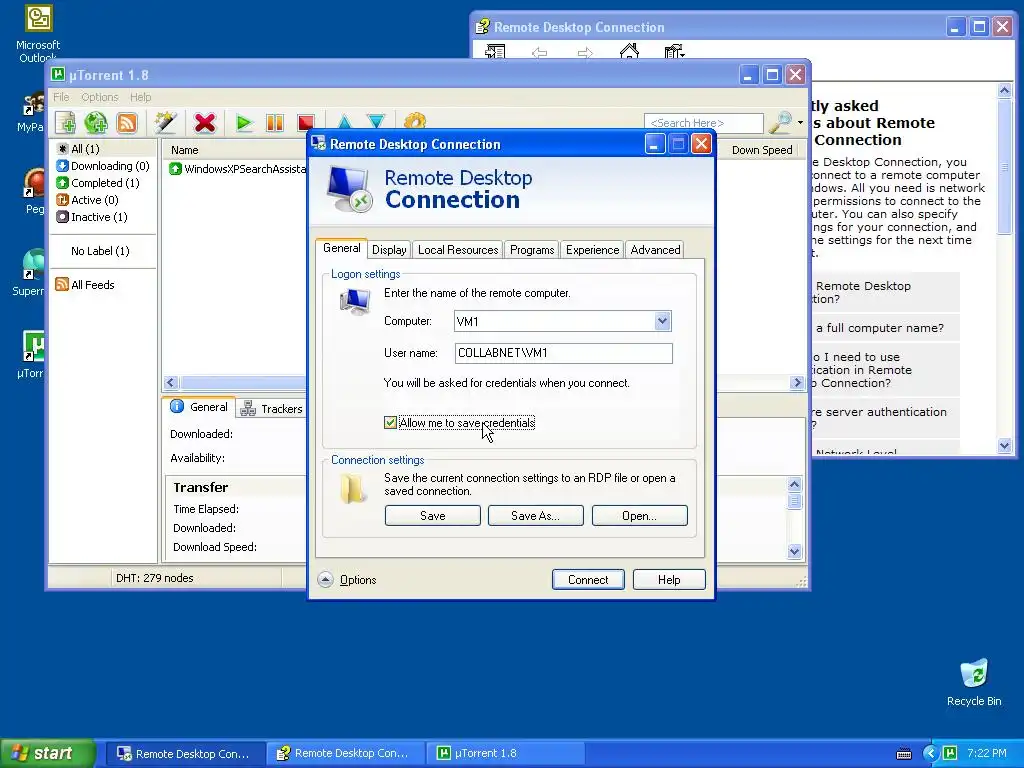Image resolution: width=1024 pixels, height=768 pixels.
Task: Select Downloading (0) in sidebar
Action: (x=103, y=166)
